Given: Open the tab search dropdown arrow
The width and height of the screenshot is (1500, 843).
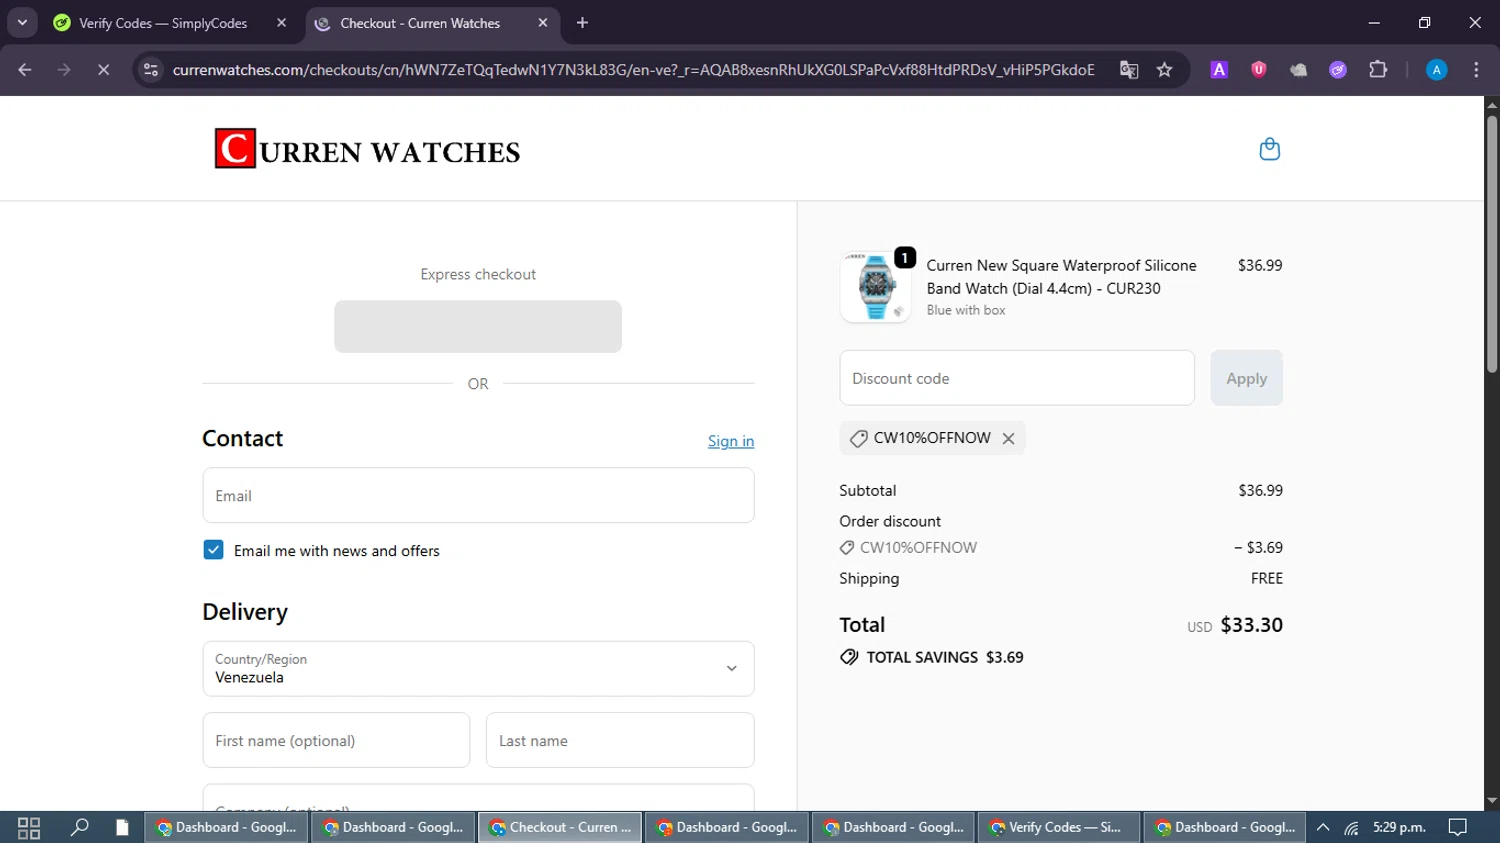Looking at the screenshot, I should (22, 23).
